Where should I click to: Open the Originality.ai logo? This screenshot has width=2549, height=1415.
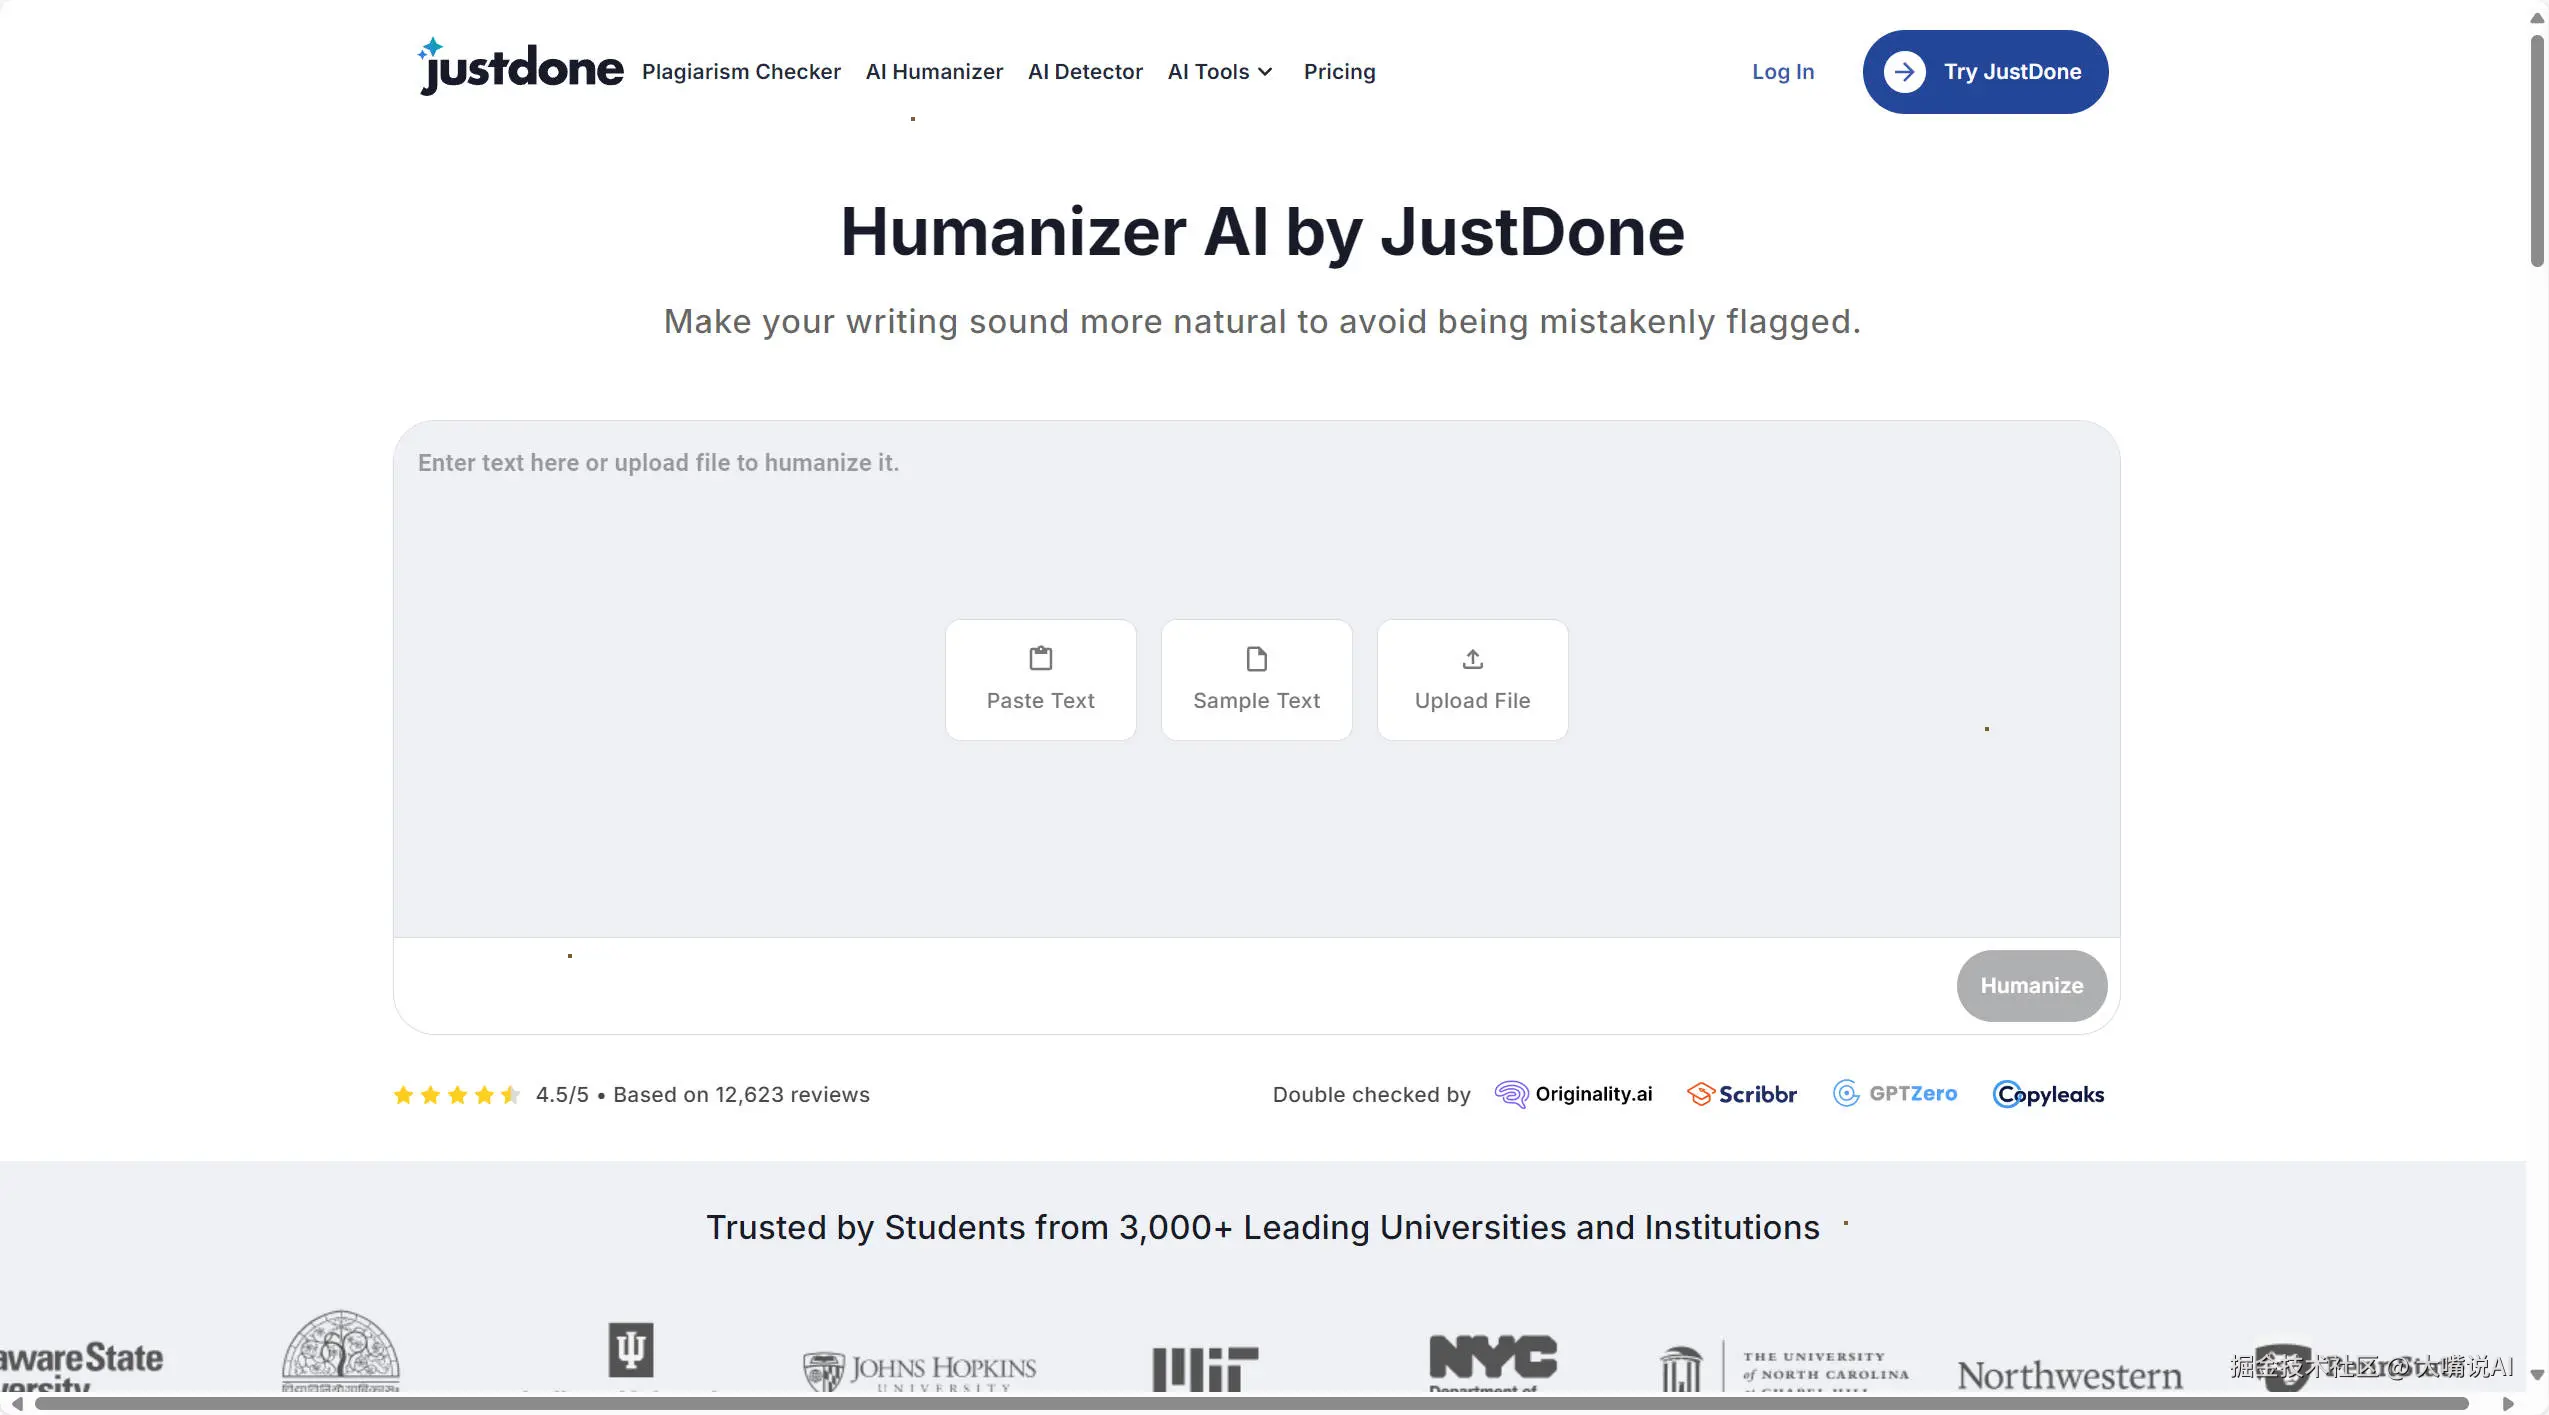click(x=1573, y=1094)
